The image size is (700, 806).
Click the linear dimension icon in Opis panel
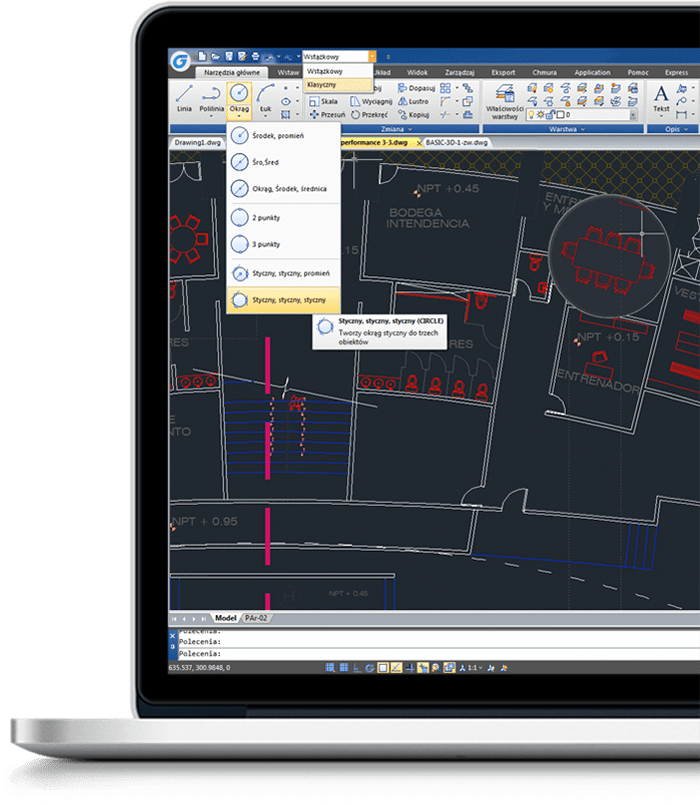pos(681,114)
